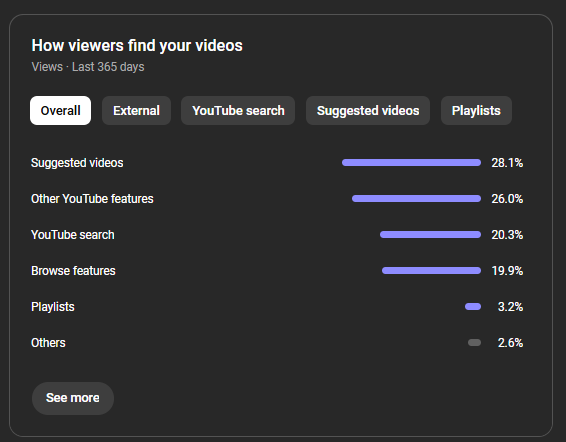Click the Views Last 365 days subtitle
The width and height of the screenshot is (566, 442).
pos(88,67)
